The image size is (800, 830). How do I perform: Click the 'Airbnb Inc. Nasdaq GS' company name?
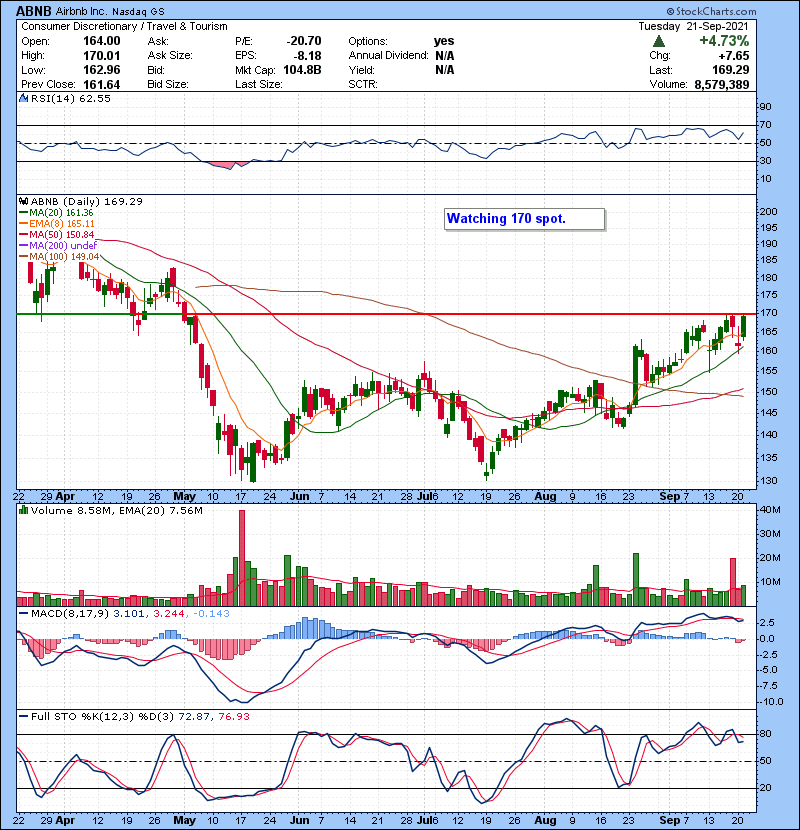pos(110,11)
